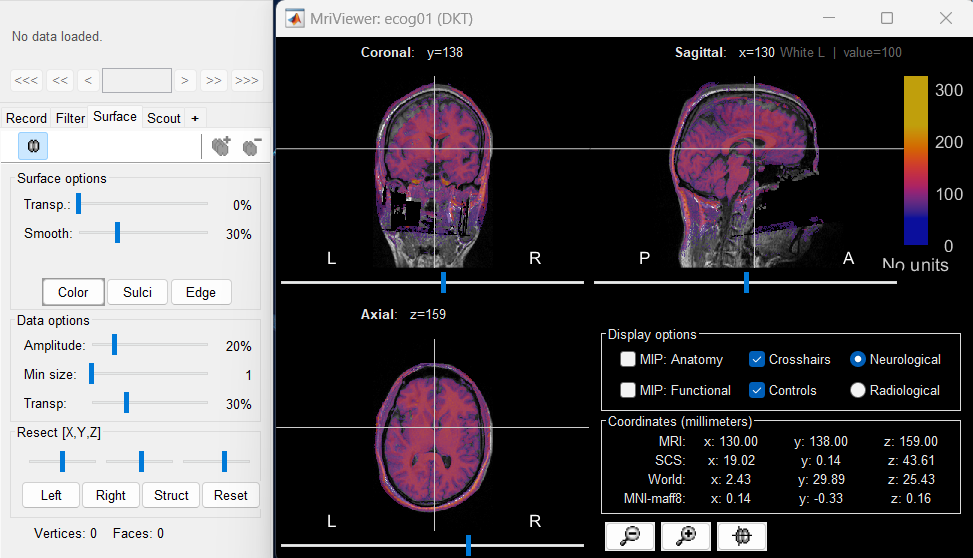This screenshot has height=558, width=973.
Task: Step forward with the single > arrow
Action: [x=184, y=80]
